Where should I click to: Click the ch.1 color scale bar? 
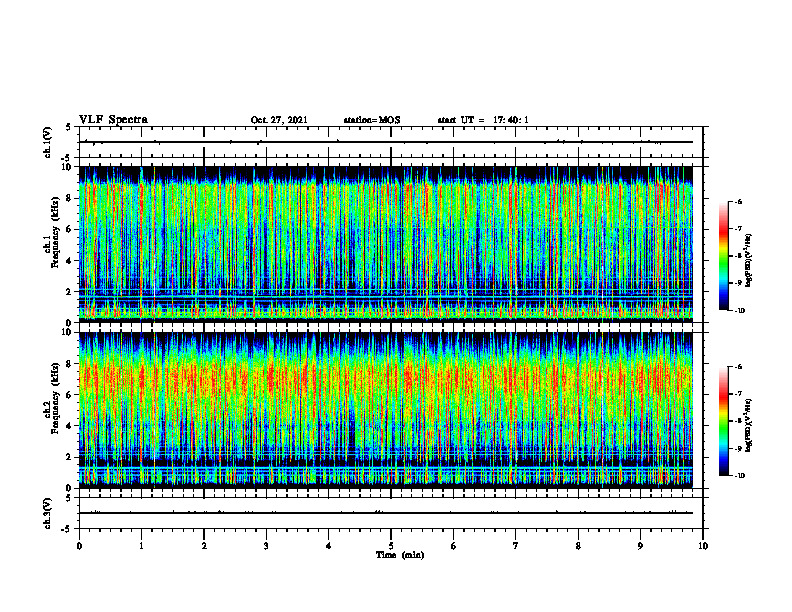723,256
